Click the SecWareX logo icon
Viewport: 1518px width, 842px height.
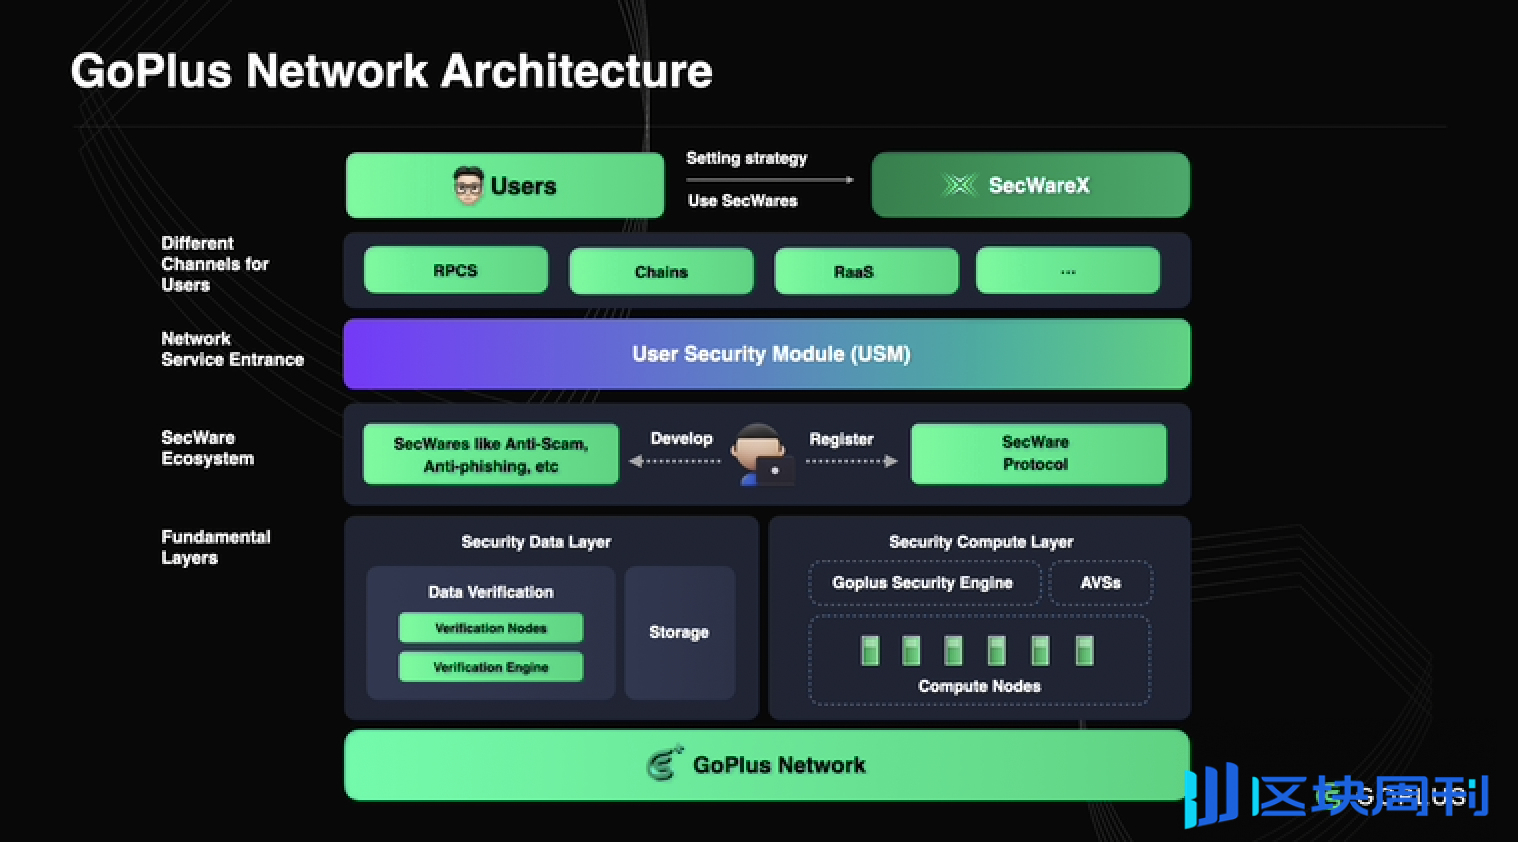[960, 185]
